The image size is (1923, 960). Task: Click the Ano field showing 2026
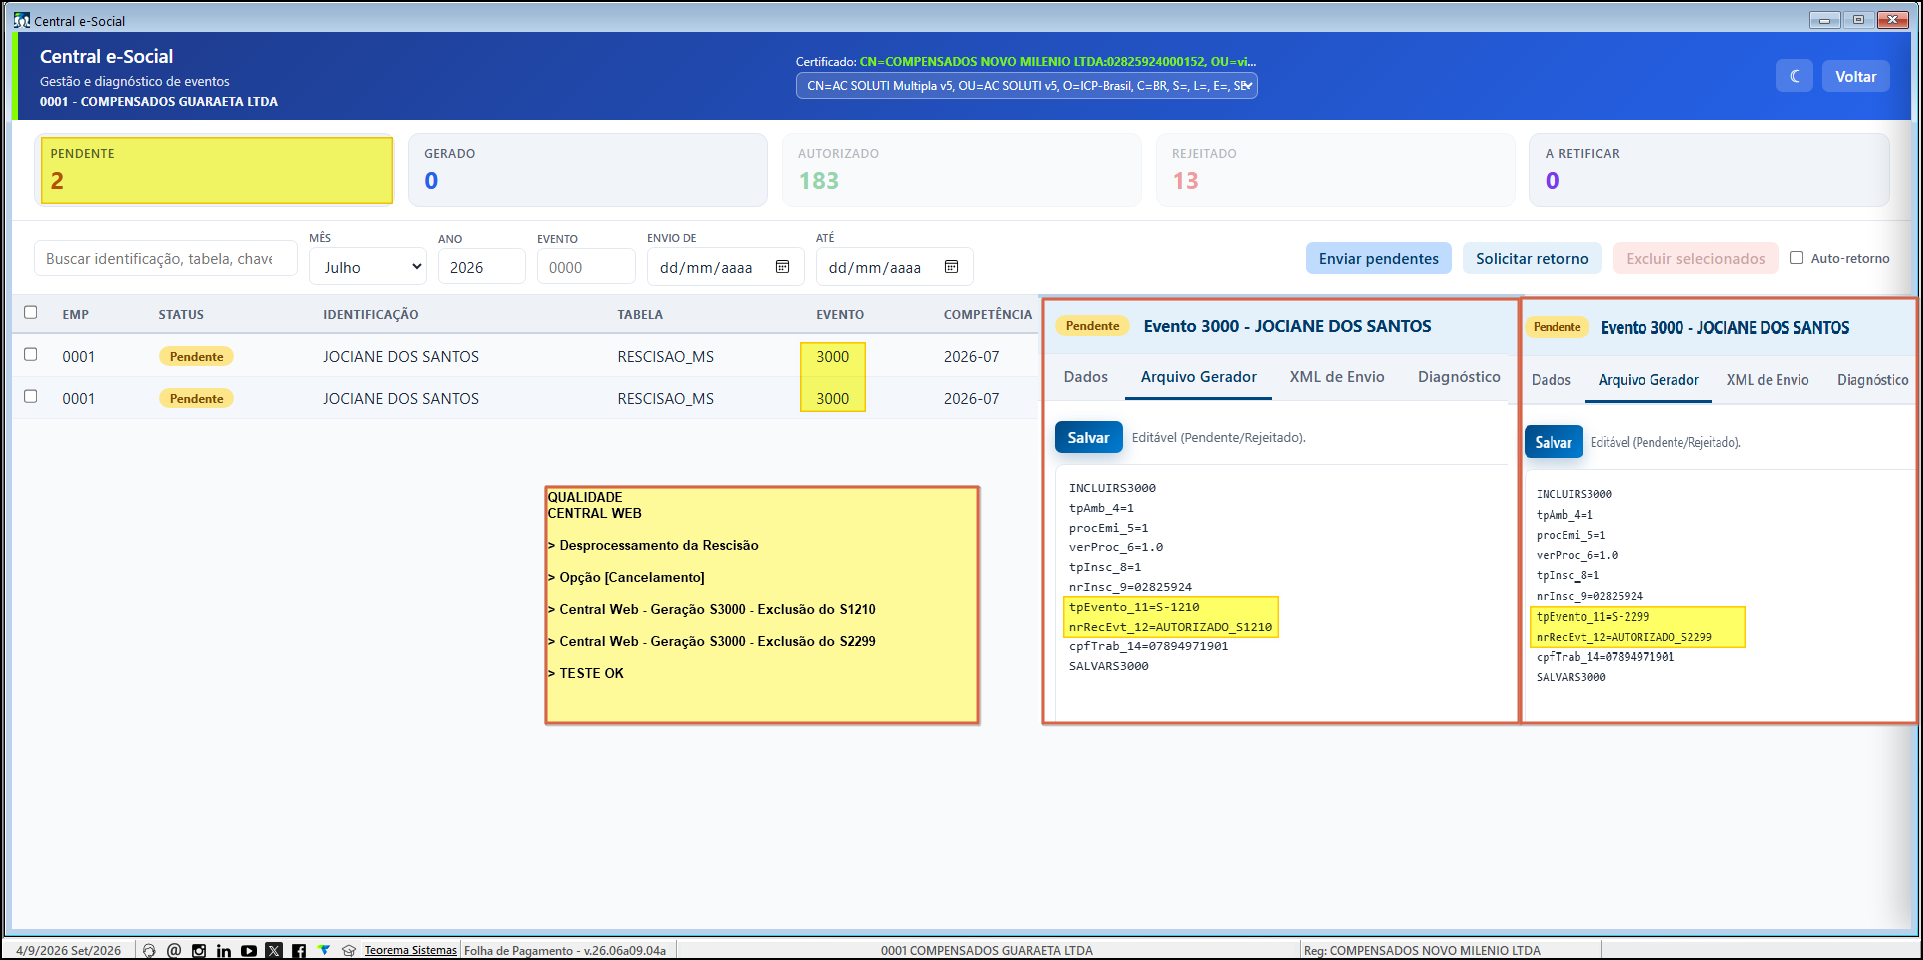pos(481,267)
